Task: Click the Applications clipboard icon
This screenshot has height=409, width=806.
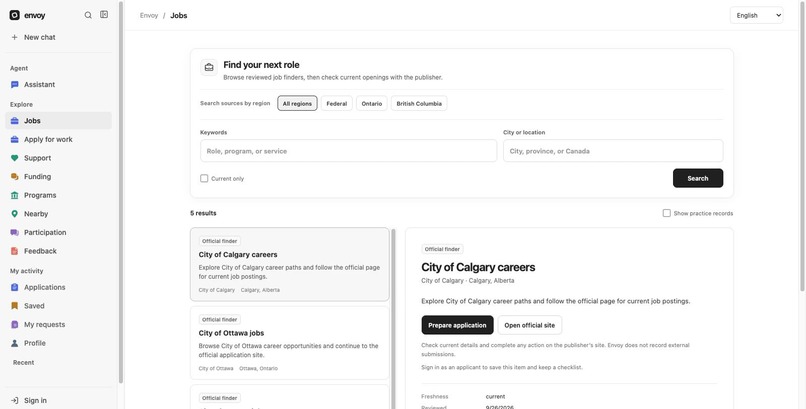Action: pyautogui.click(x=14, y=288)
